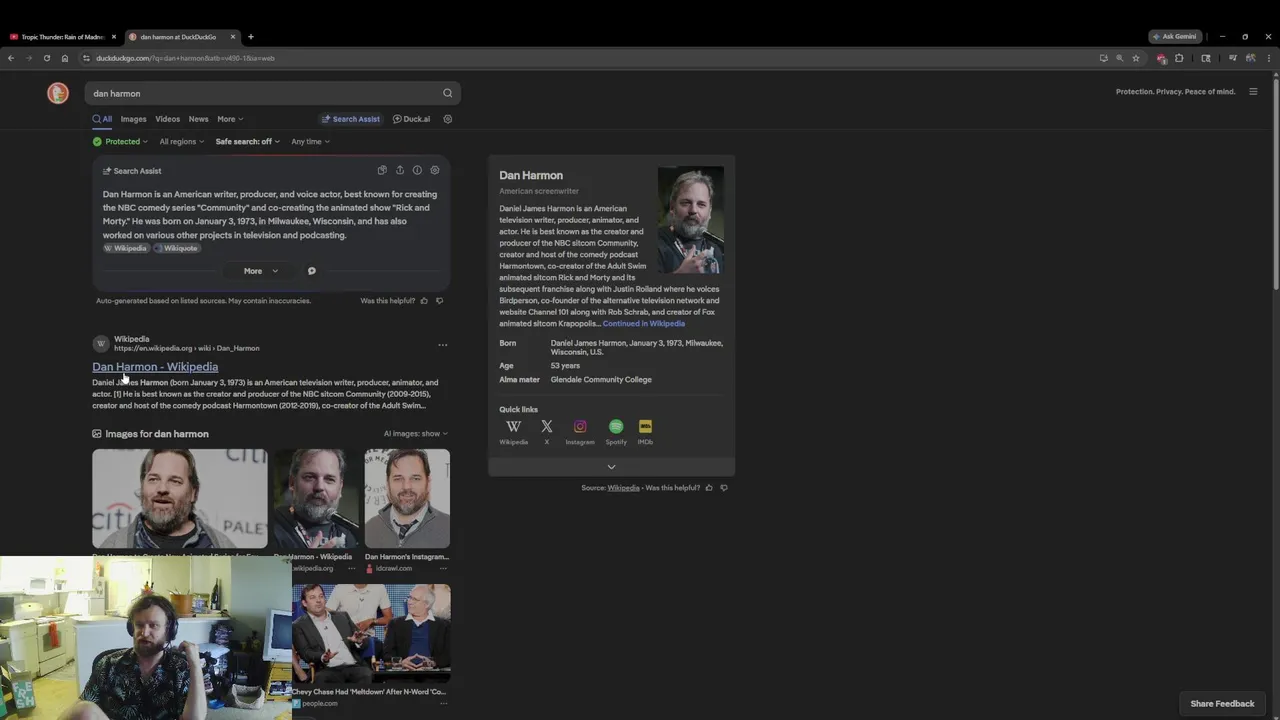Reload the page
This screenshot has height=720, width=1280.
pyautogui.click(x=46, y=58)
